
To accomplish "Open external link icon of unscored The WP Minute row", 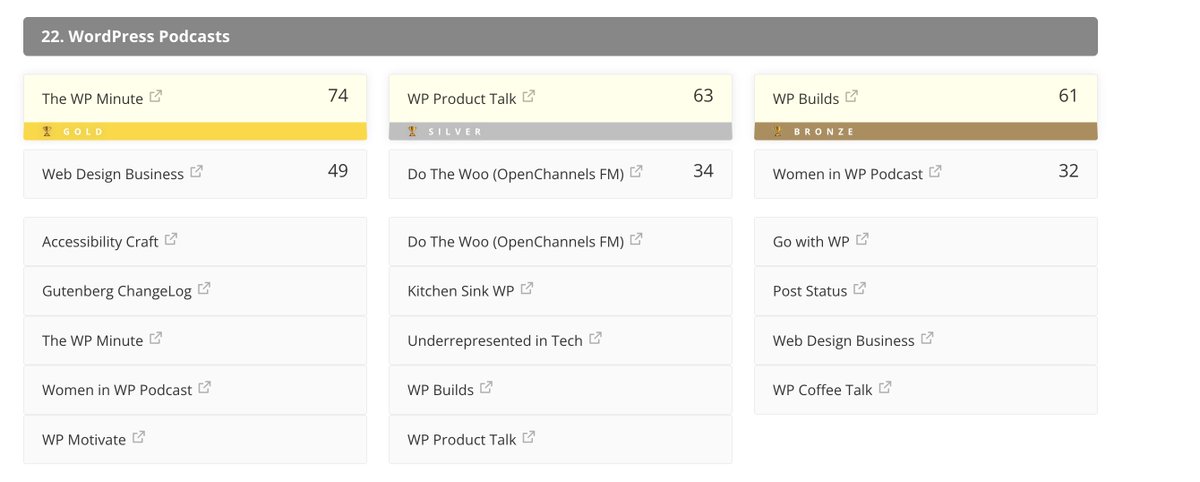I will click(x=156, y=339).
